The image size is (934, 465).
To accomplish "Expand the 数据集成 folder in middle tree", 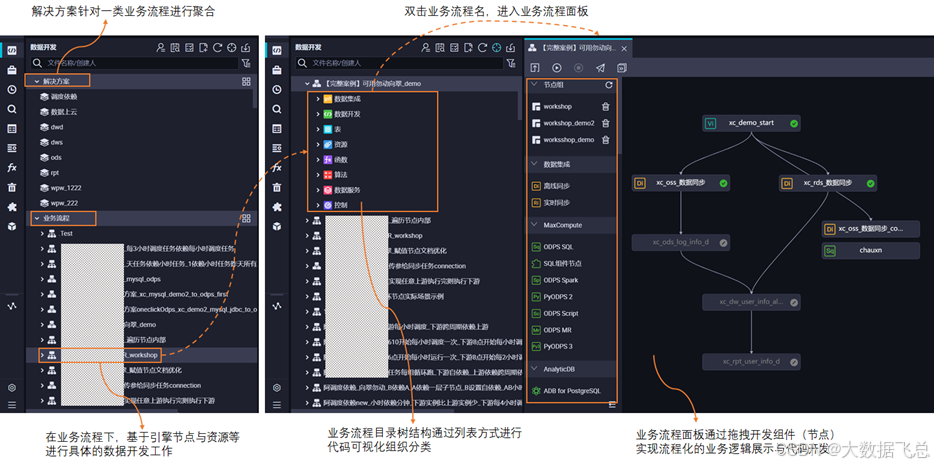I will coord(318,99).
